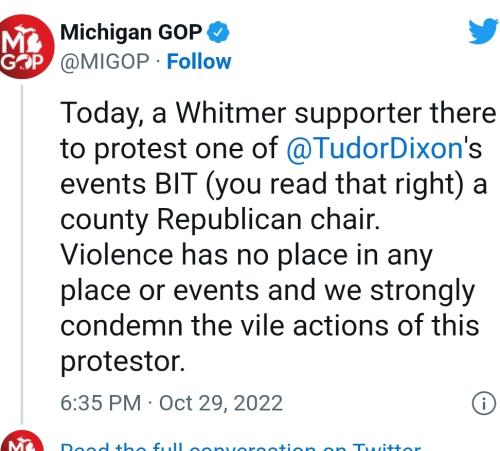500x451 pixels.
Task: Click the blue verified checkmark badge
Action: (x=218, y=32)
